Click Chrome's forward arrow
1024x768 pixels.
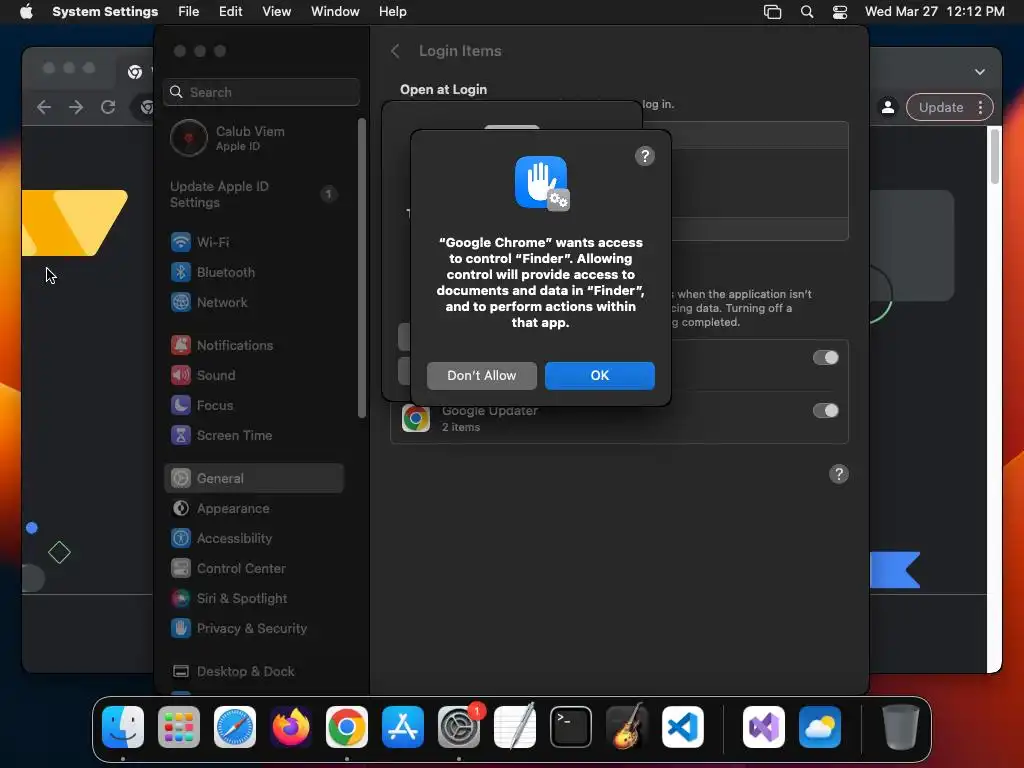click(76, 107)
